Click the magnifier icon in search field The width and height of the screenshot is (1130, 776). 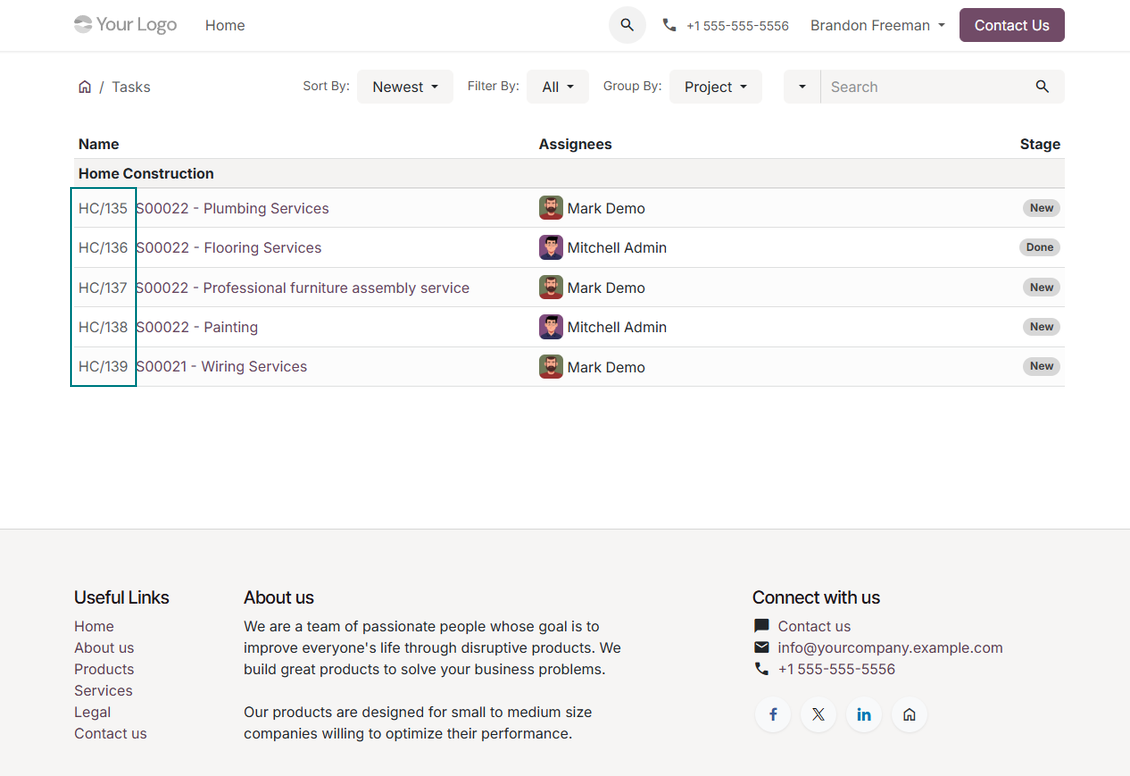click(1042, 86)
